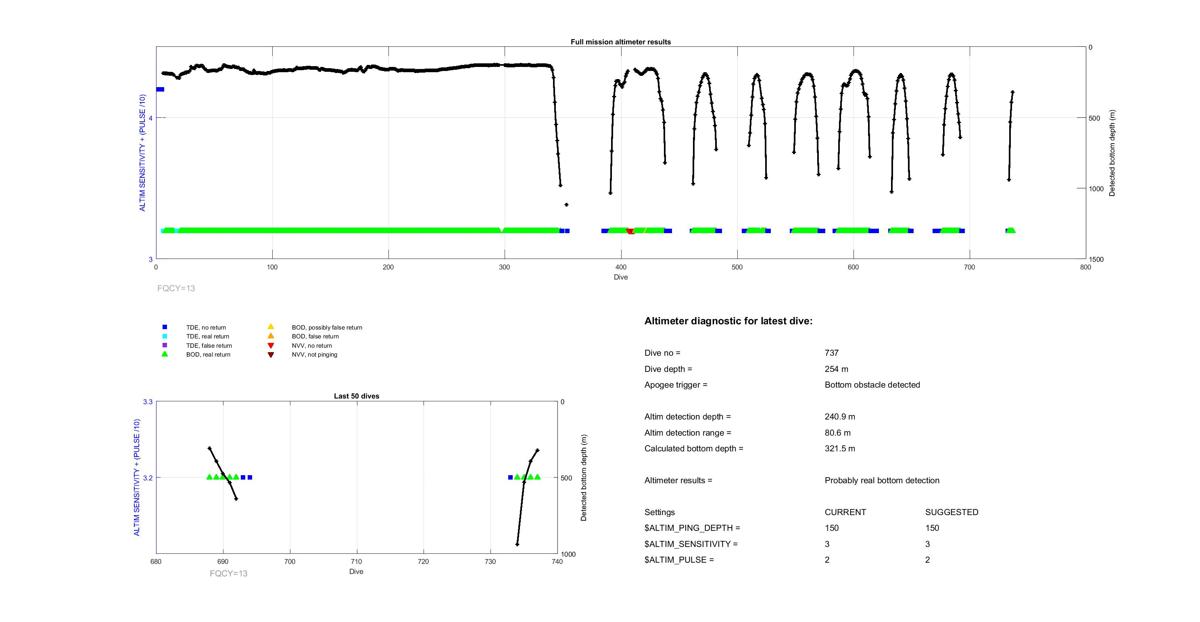Select the legend label 'TDE, false return'

click(207, 345)
